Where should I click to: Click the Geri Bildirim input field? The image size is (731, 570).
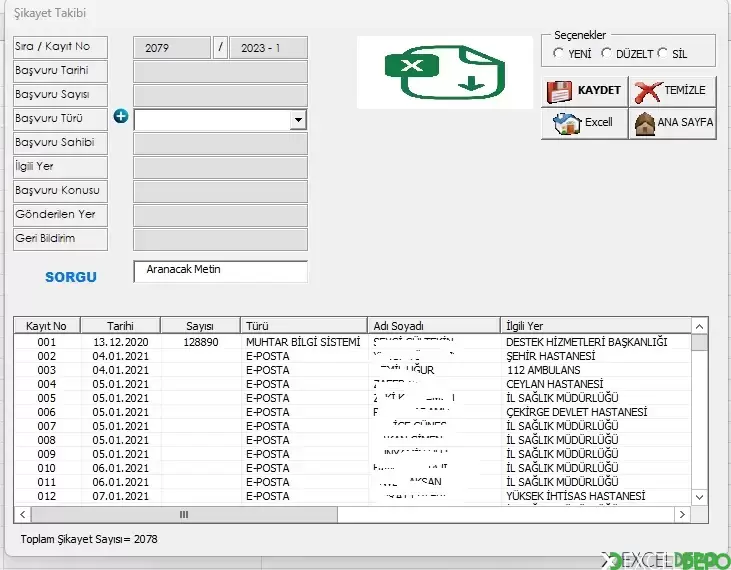click(221, 240)
